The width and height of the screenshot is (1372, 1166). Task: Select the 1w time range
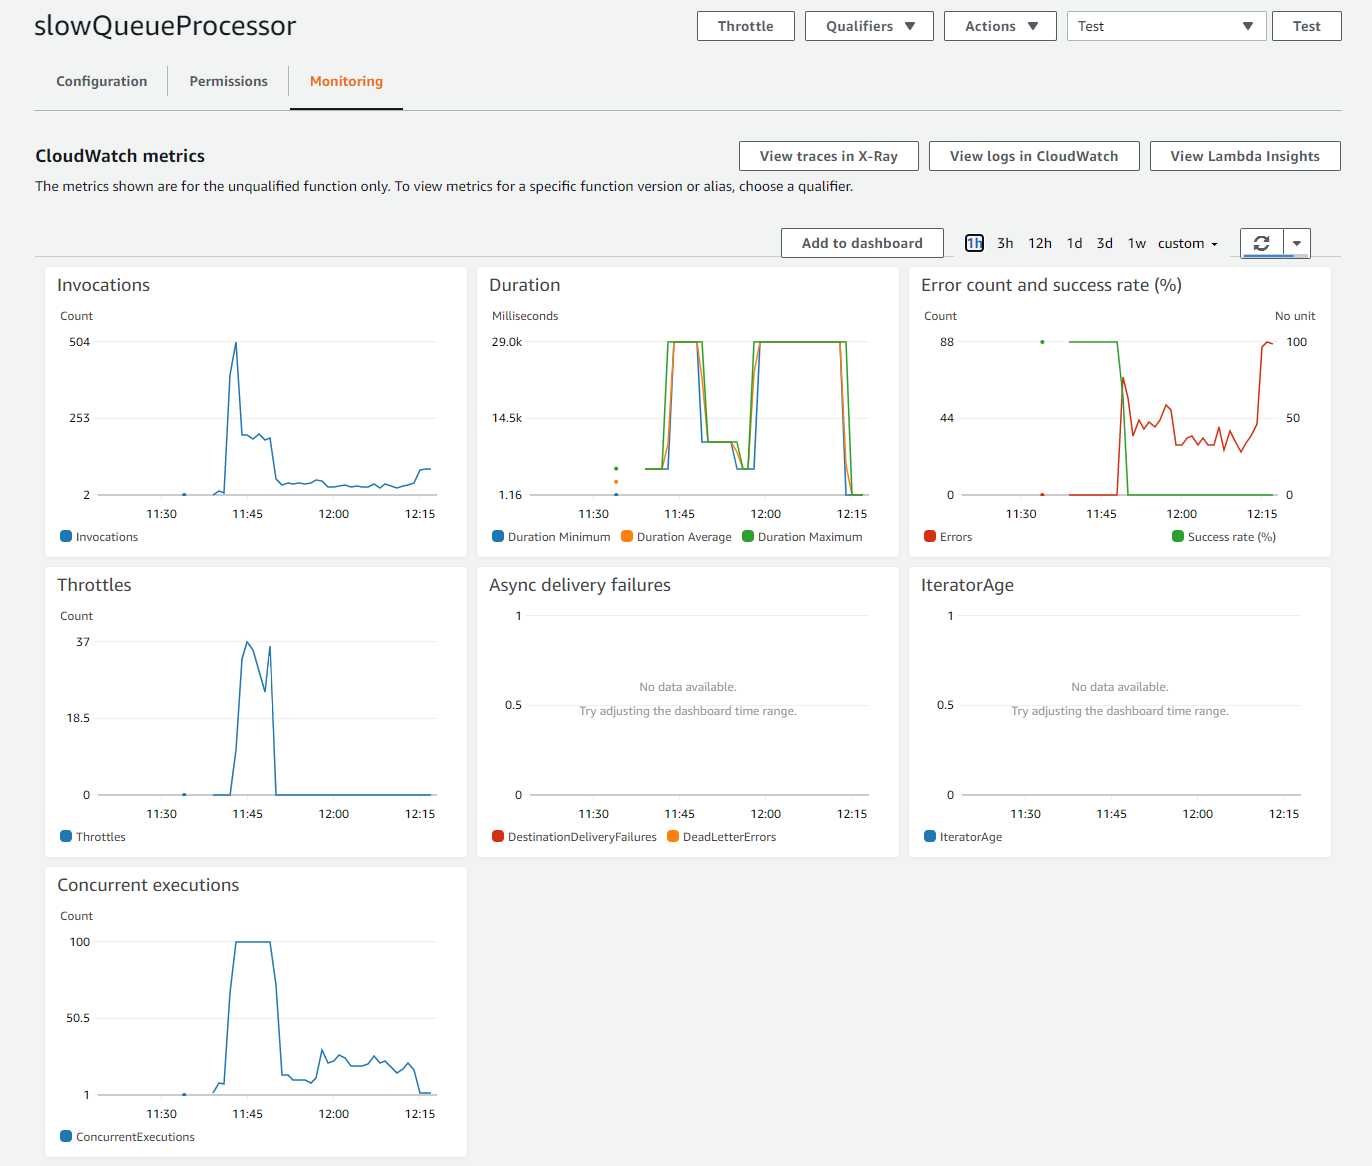coord(1136,242)
